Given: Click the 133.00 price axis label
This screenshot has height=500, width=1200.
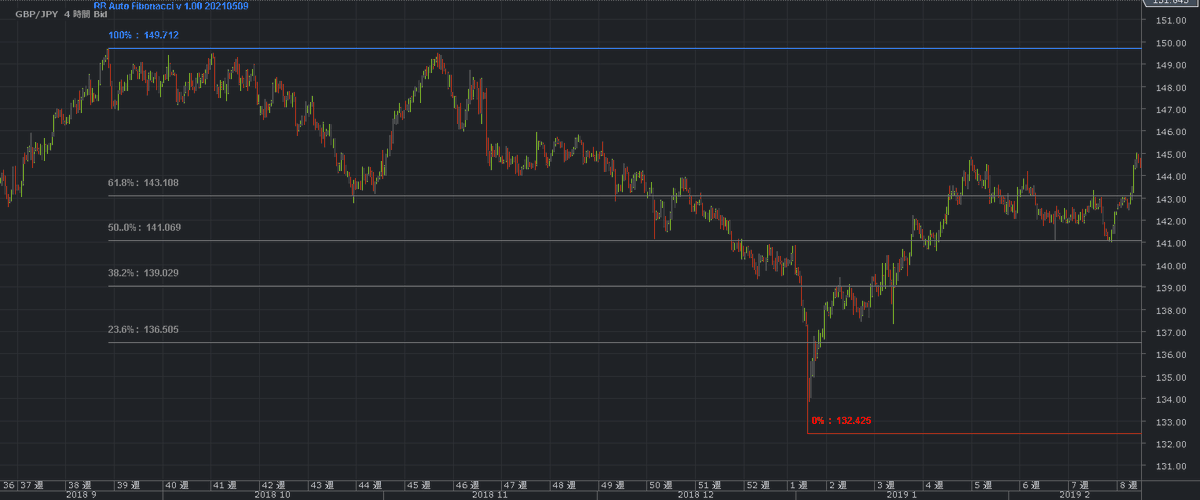Looking at the screenshot, I should [x=1169, y=422].
